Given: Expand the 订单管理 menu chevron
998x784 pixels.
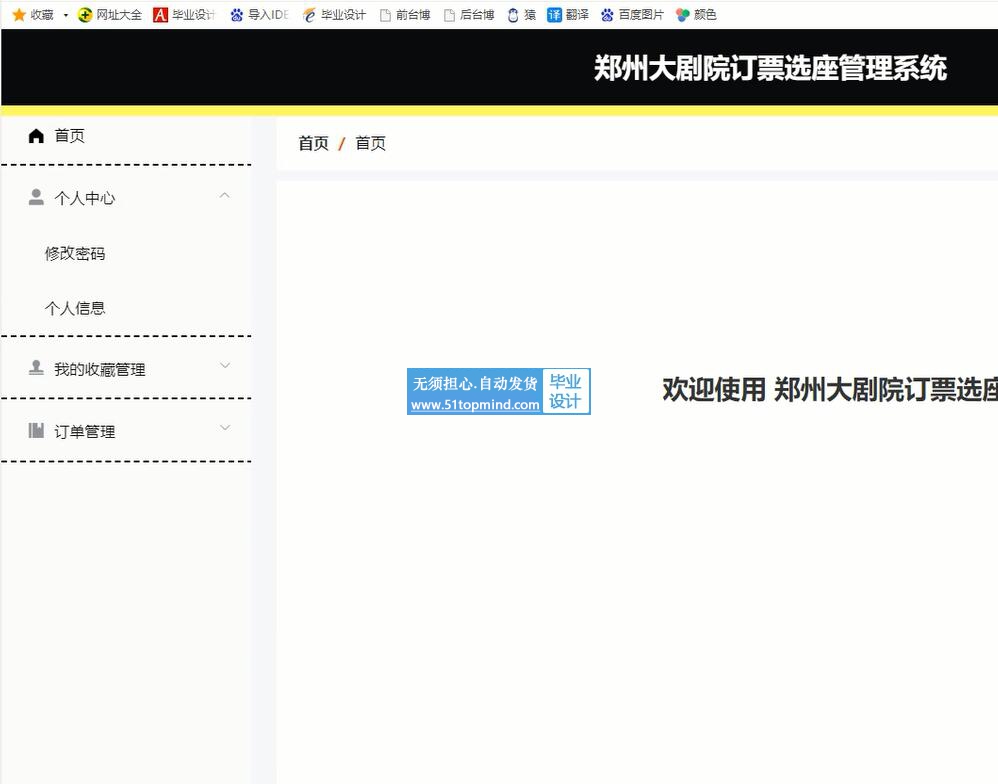Looking at the screenshot, I should 225,428.
